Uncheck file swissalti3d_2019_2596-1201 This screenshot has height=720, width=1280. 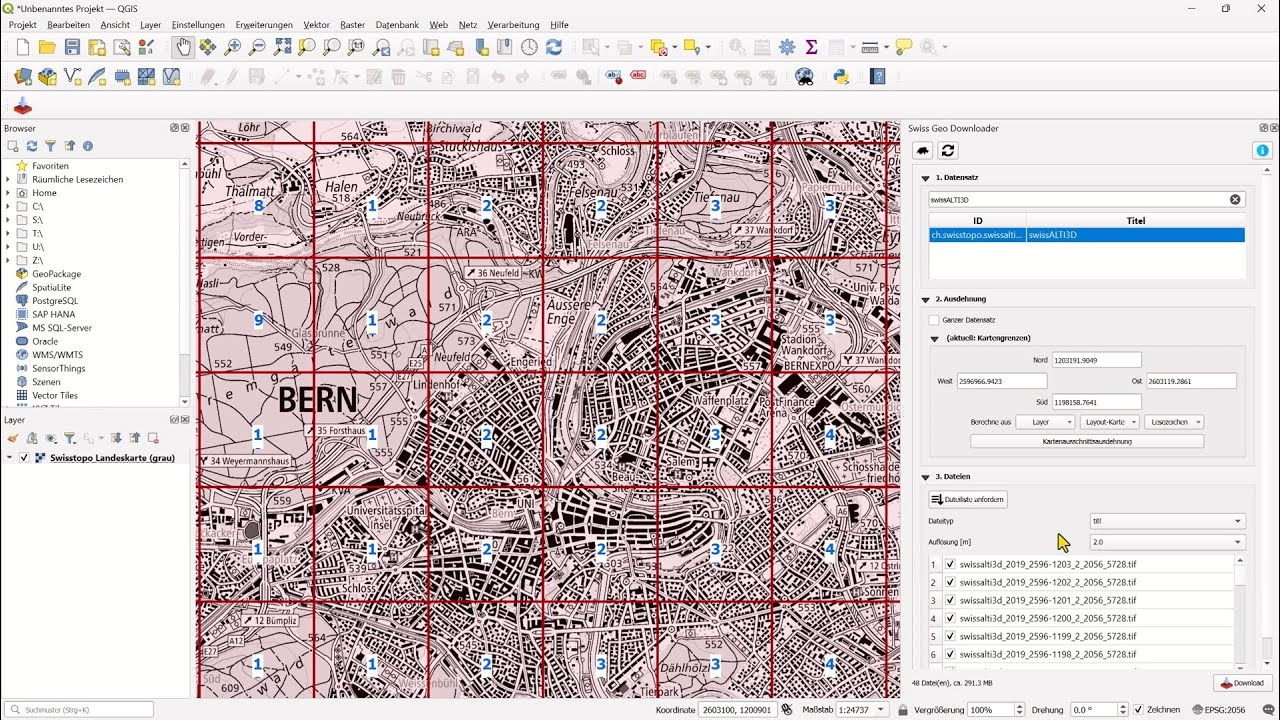[950, 600]
